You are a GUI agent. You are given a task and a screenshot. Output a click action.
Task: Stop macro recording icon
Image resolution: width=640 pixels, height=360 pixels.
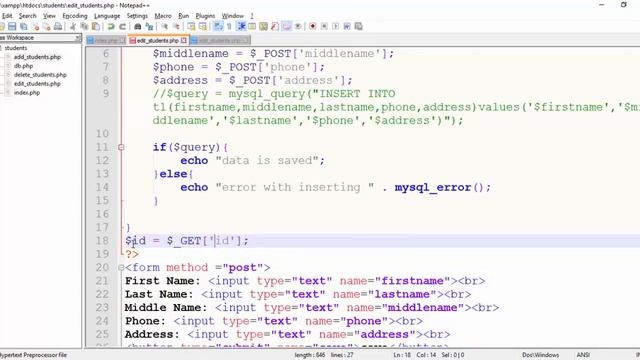coord(324,27)
